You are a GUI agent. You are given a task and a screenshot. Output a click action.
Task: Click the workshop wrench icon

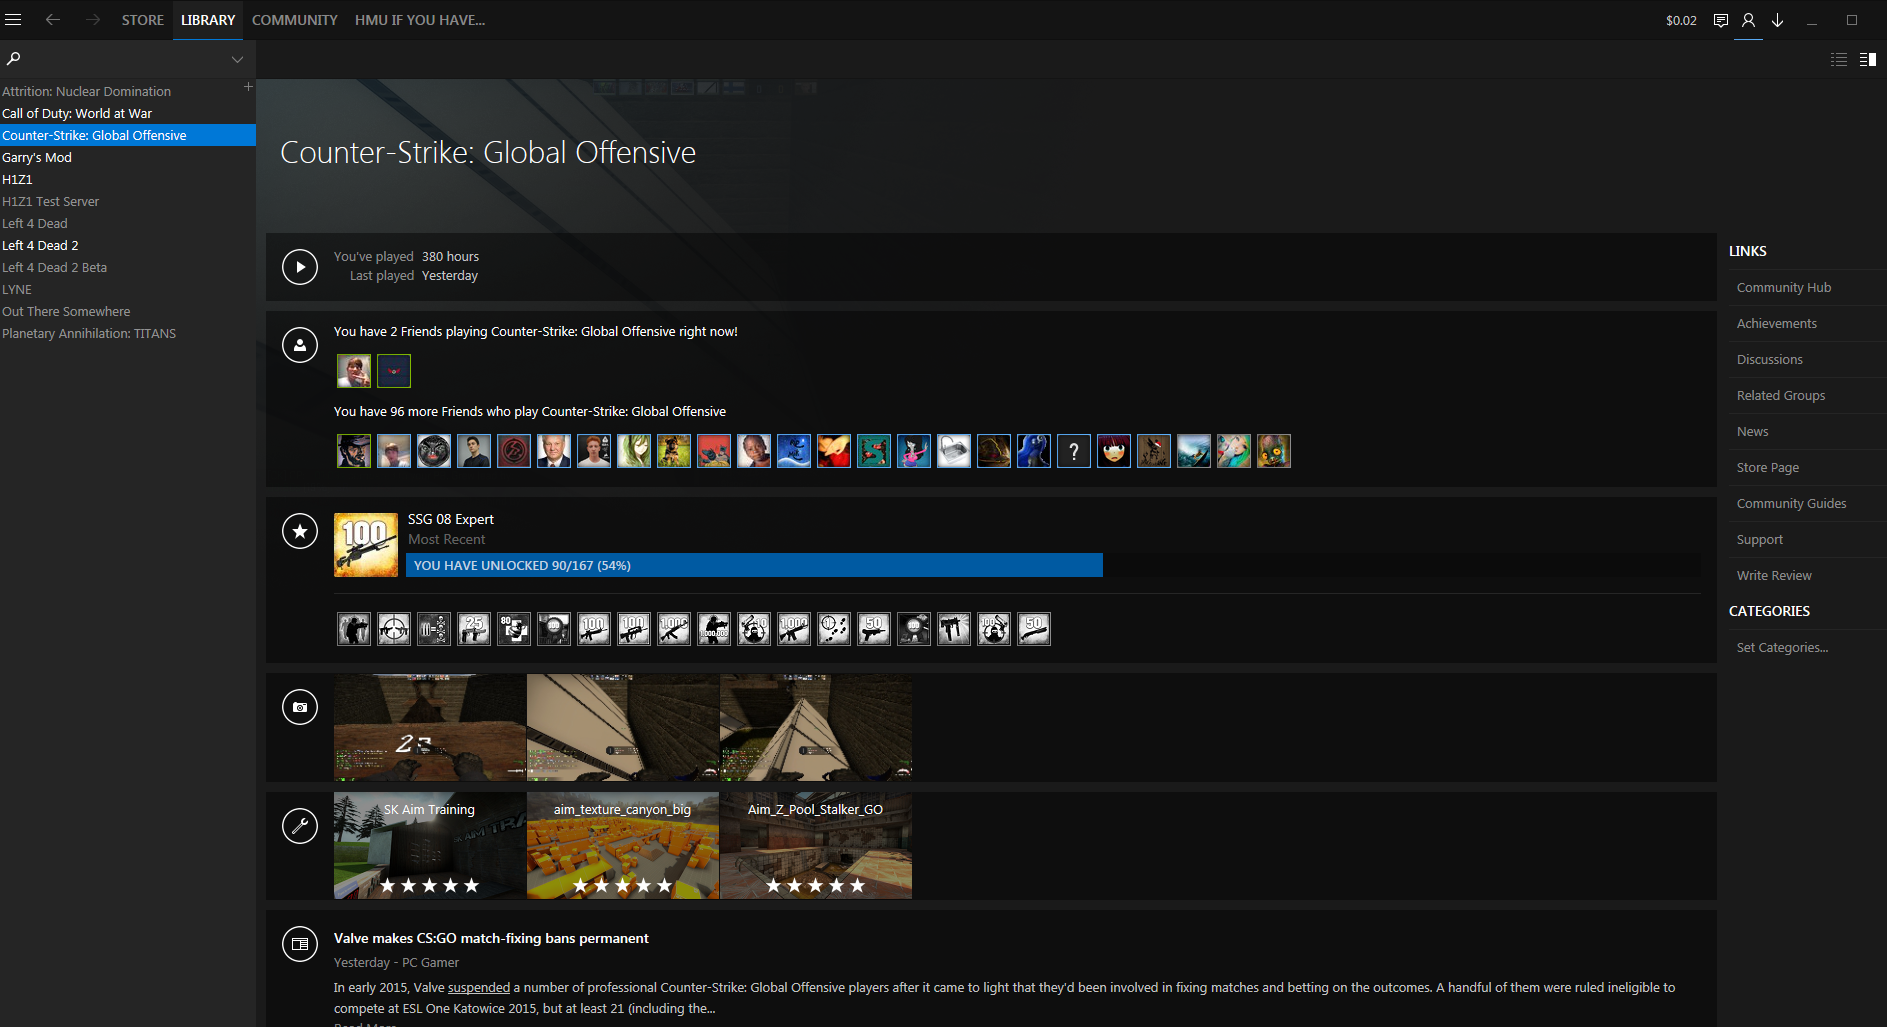tap(300, 826)
